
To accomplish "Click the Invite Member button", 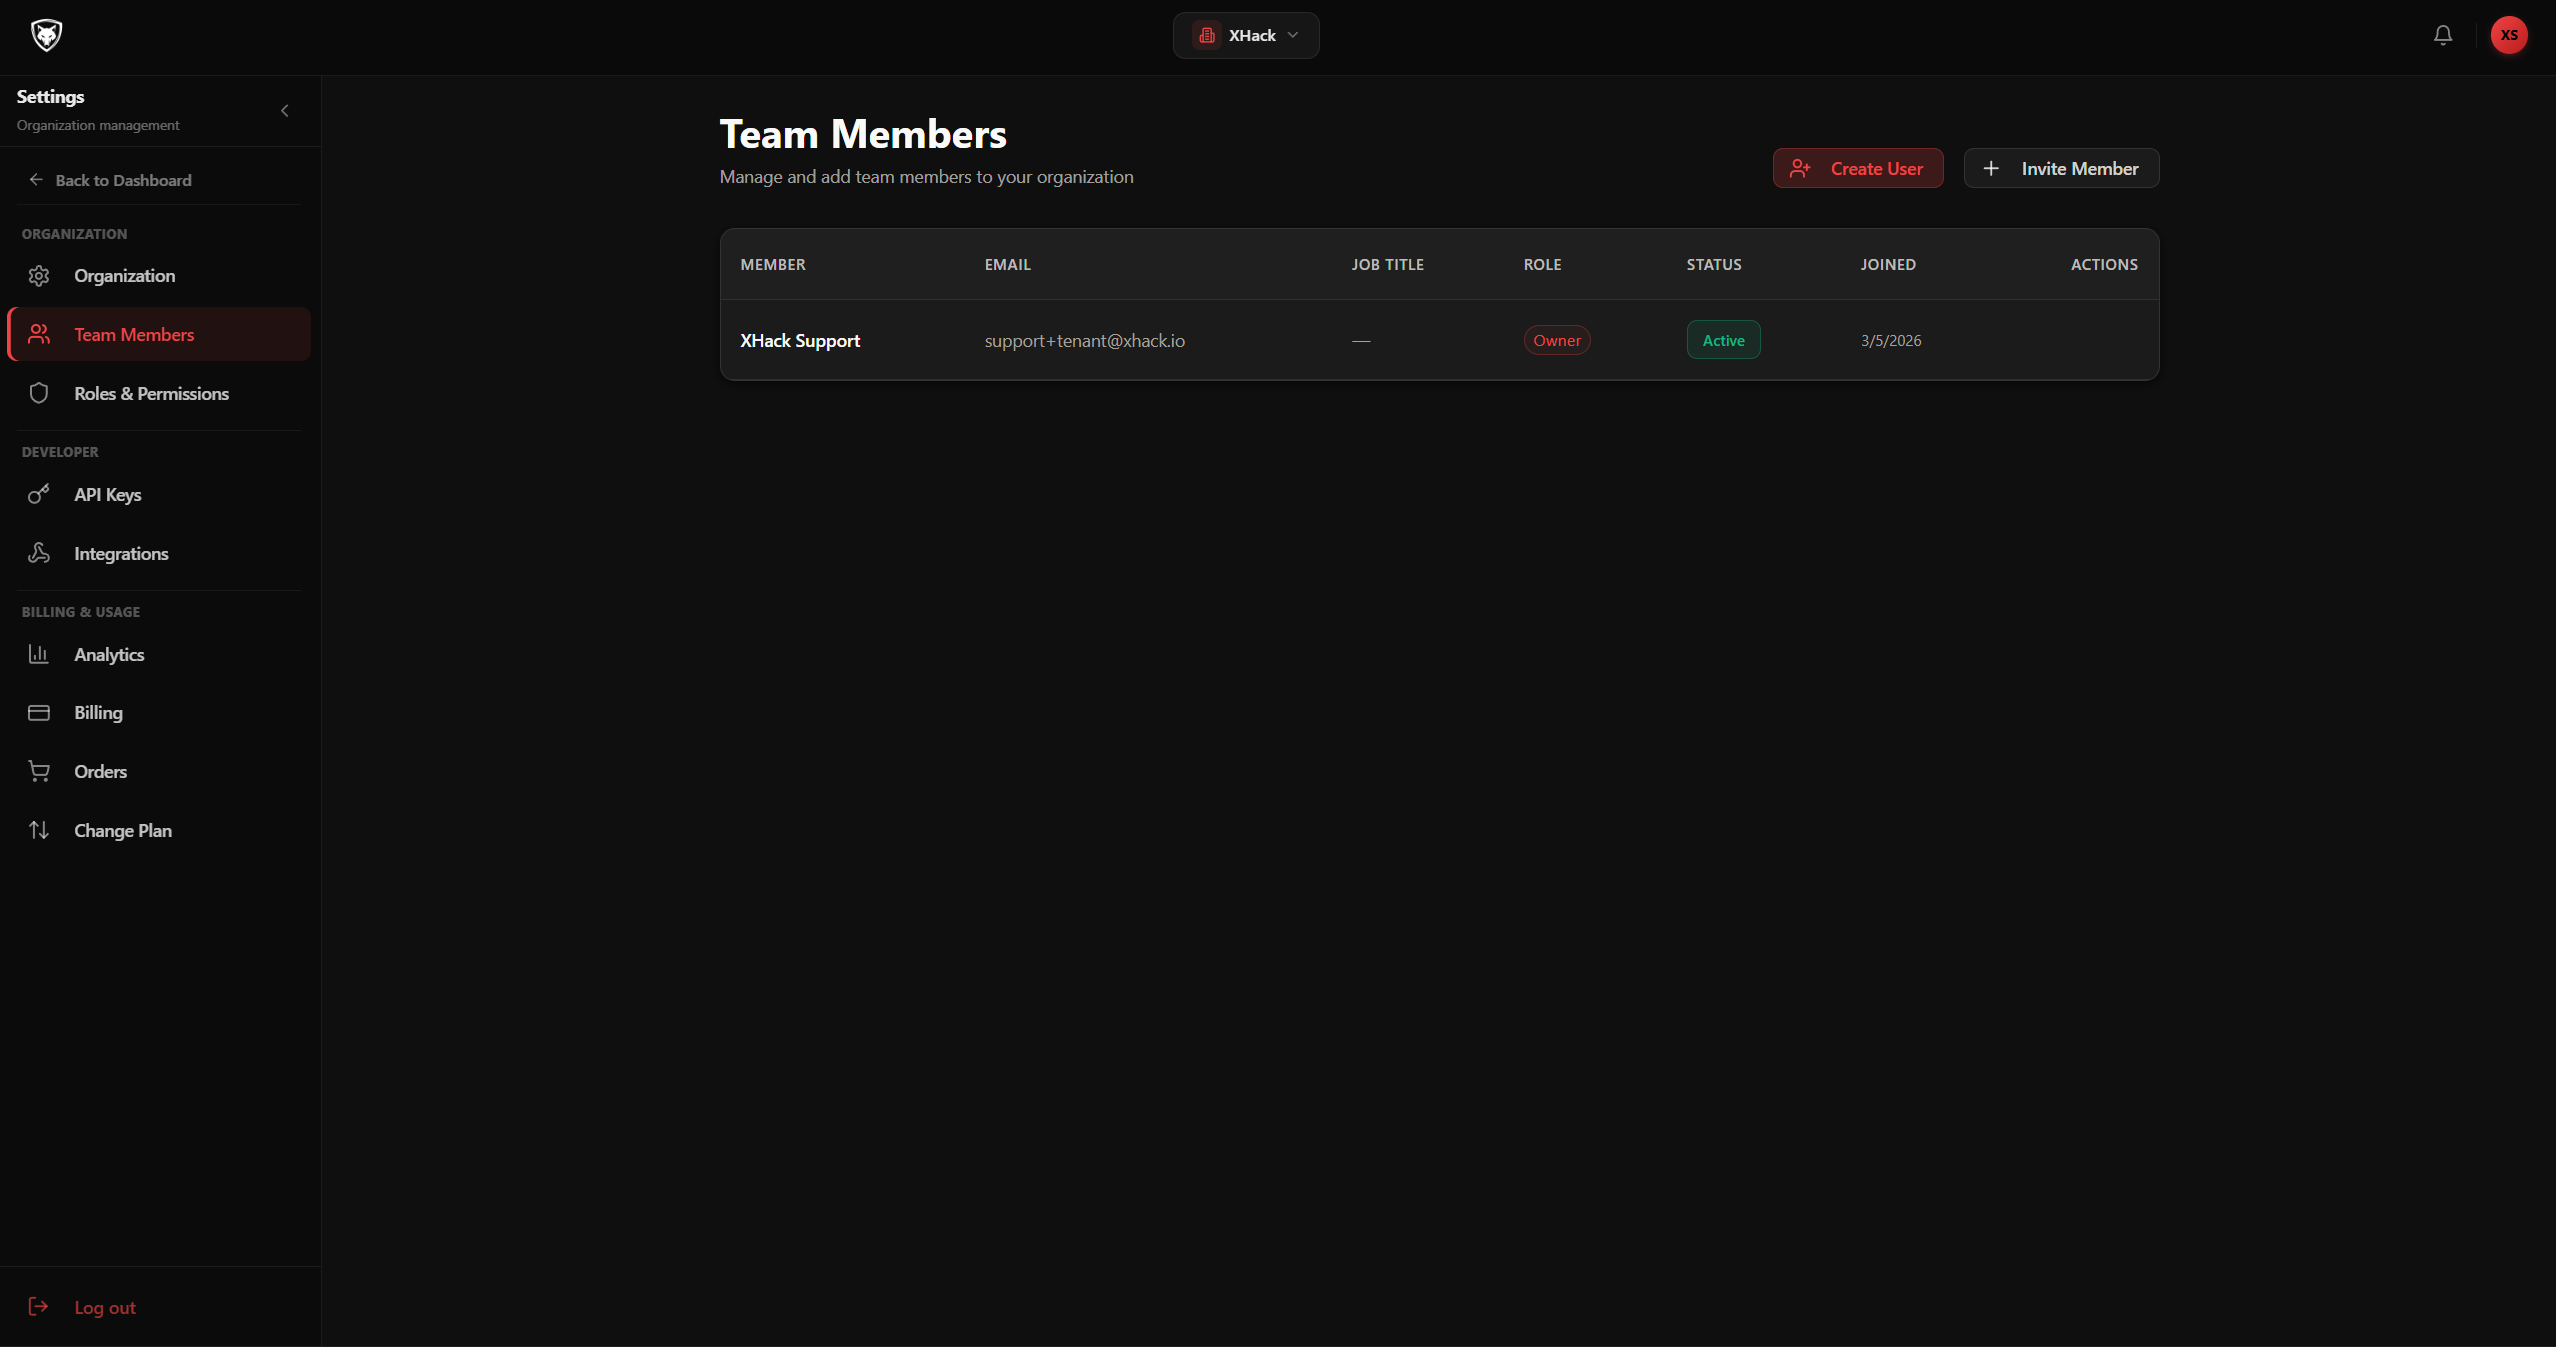I will click(2061, 168).
